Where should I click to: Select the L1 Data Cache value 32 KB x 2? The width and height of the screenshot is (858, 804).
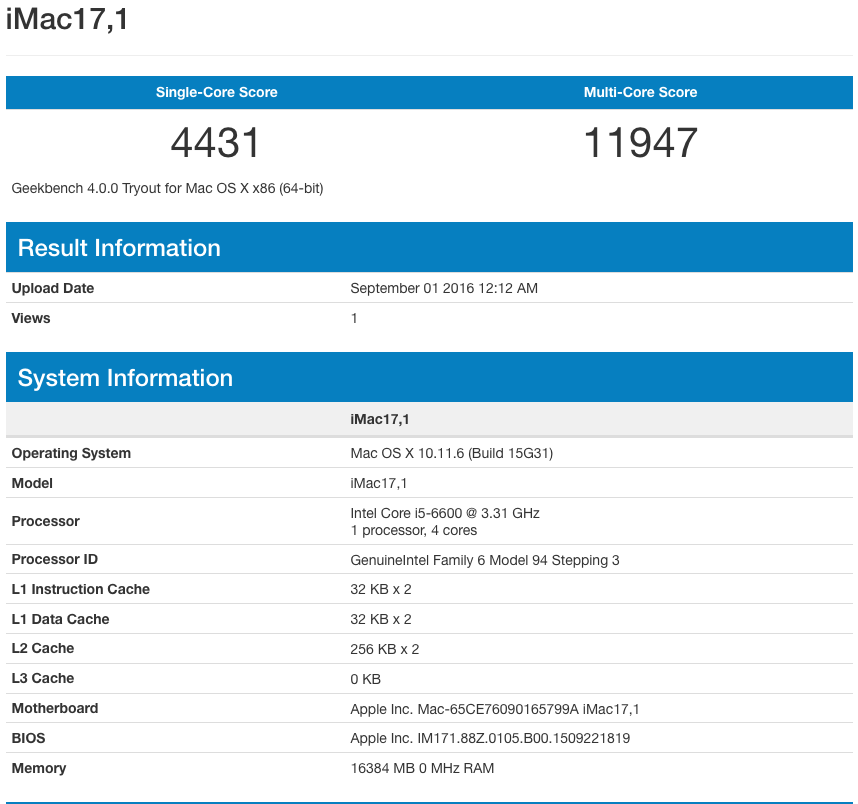click(381, 619)
